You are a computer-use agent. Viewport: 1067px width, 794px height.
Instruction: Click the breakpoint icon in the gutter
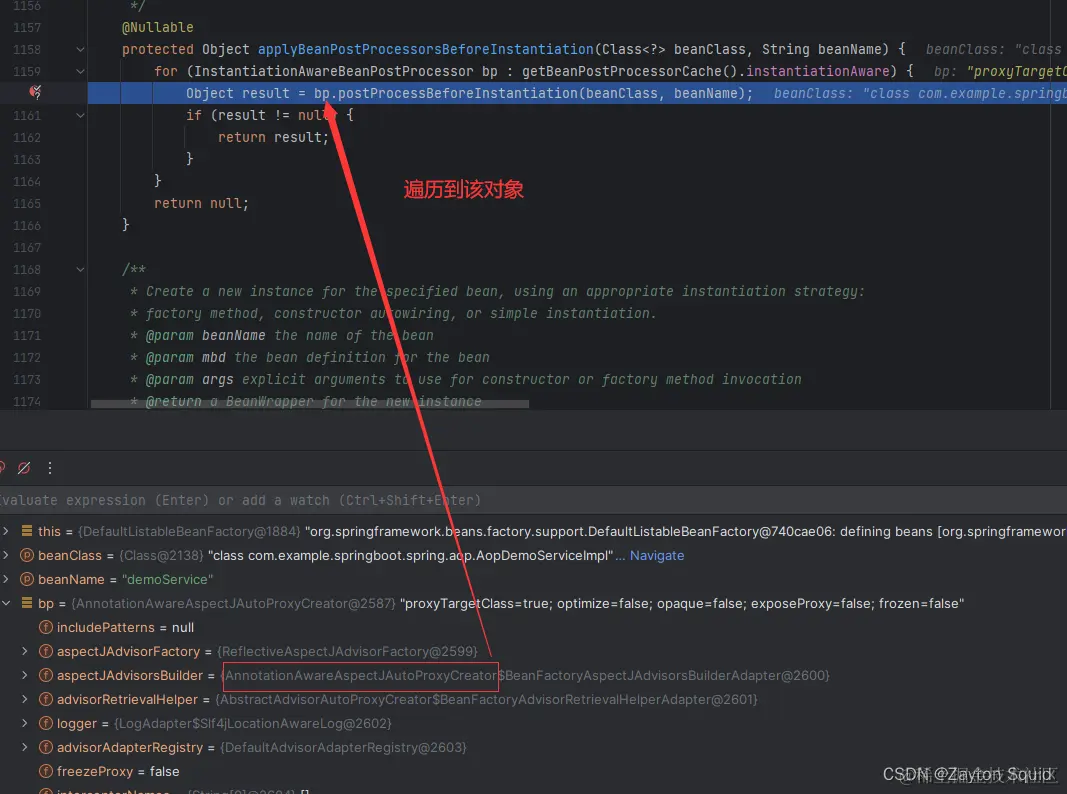click(35, 92)
